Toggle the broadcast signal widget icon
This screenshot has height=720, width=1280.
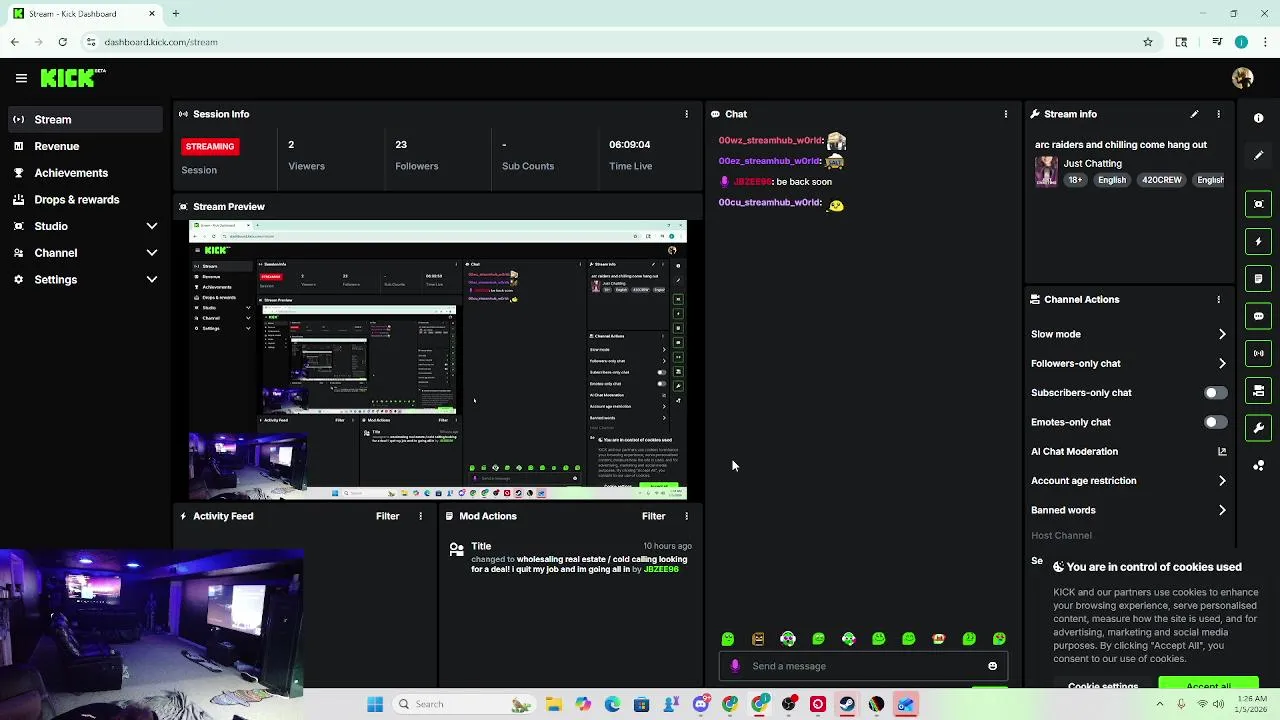[x=1259, y=353]
